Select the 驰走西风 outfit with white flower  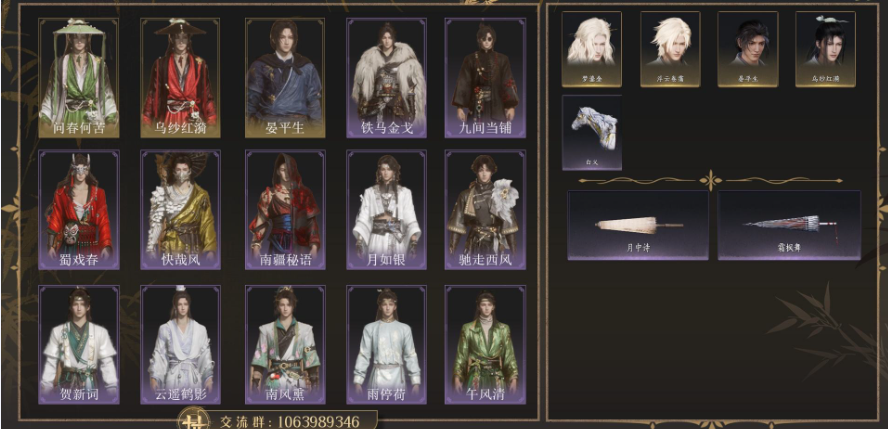485,209
